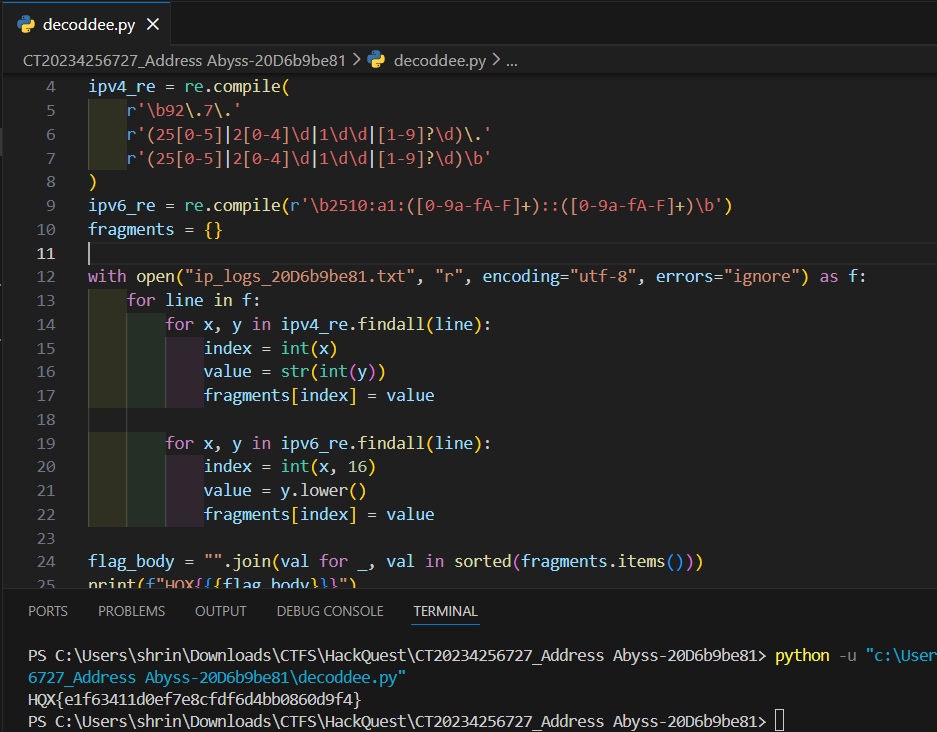The image size is (937, 732).
Task: Open the OUTPUT panel tab
Action: [x=220, y=611]
